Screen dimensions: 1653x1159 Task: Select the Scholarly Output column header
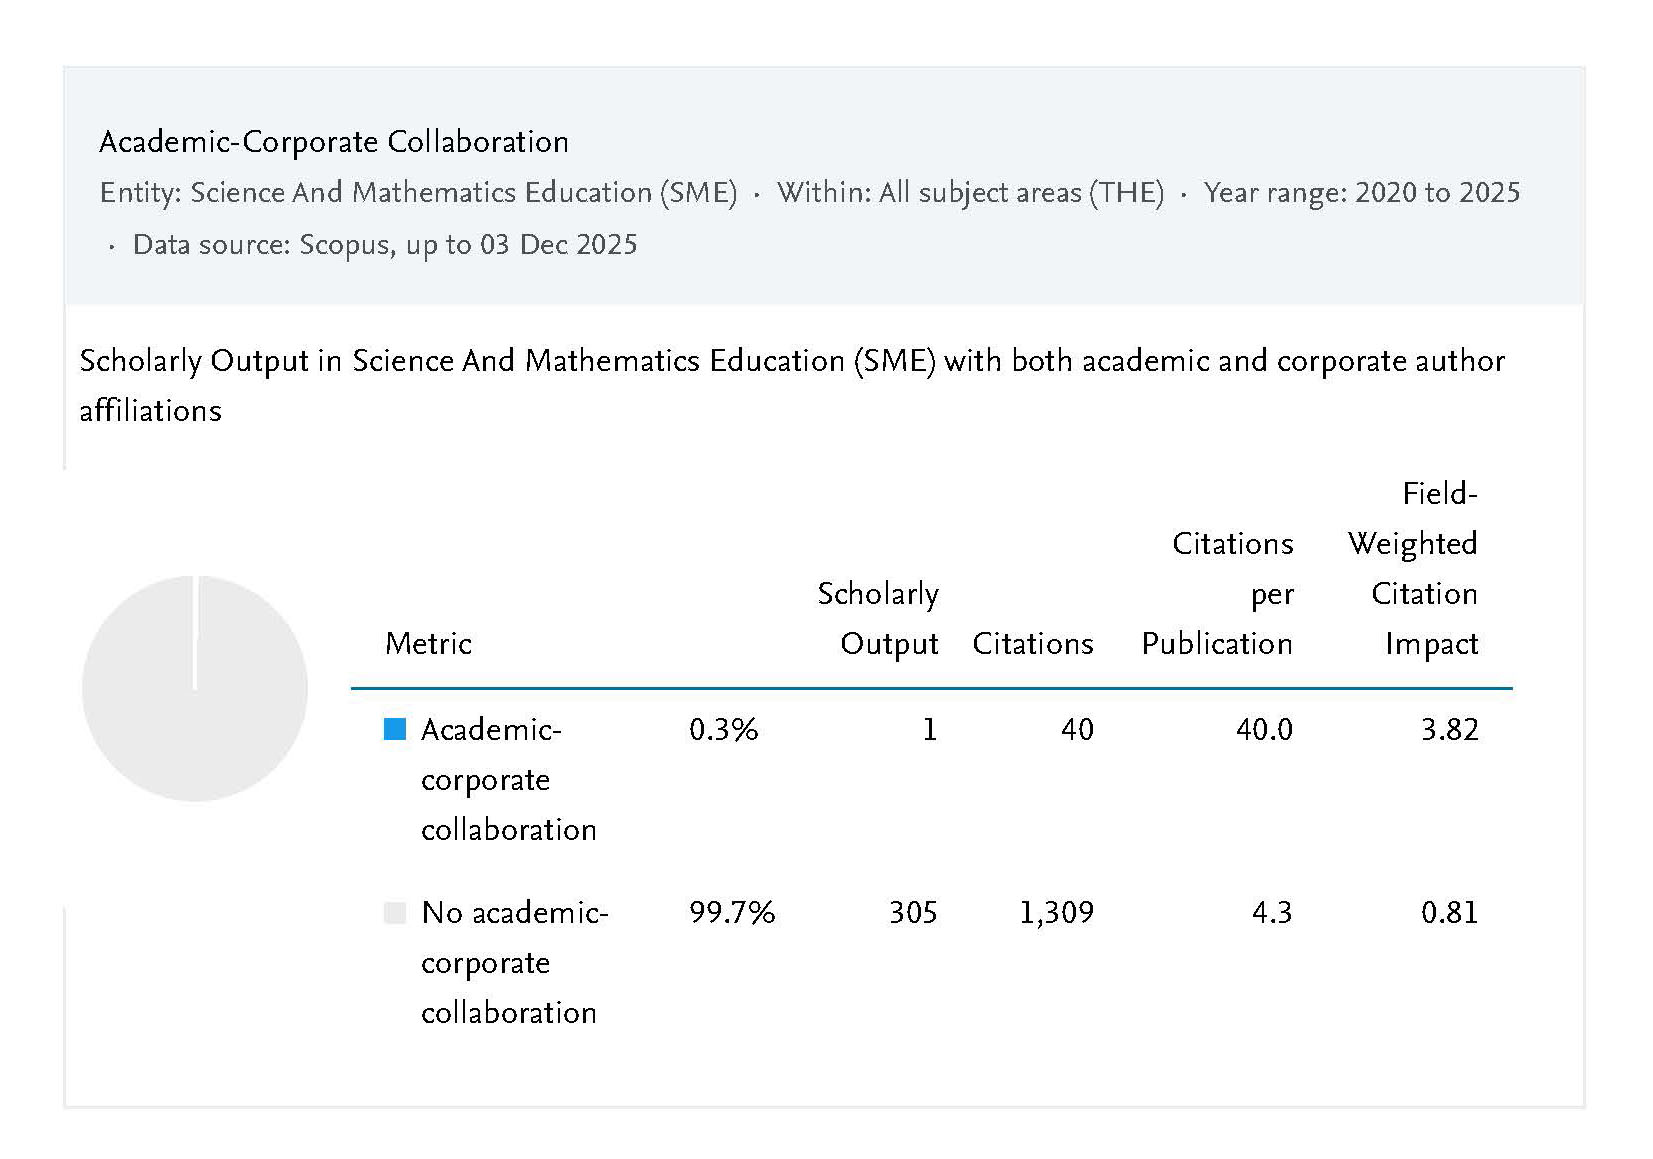pyautogui.click(x=878, y=618)
